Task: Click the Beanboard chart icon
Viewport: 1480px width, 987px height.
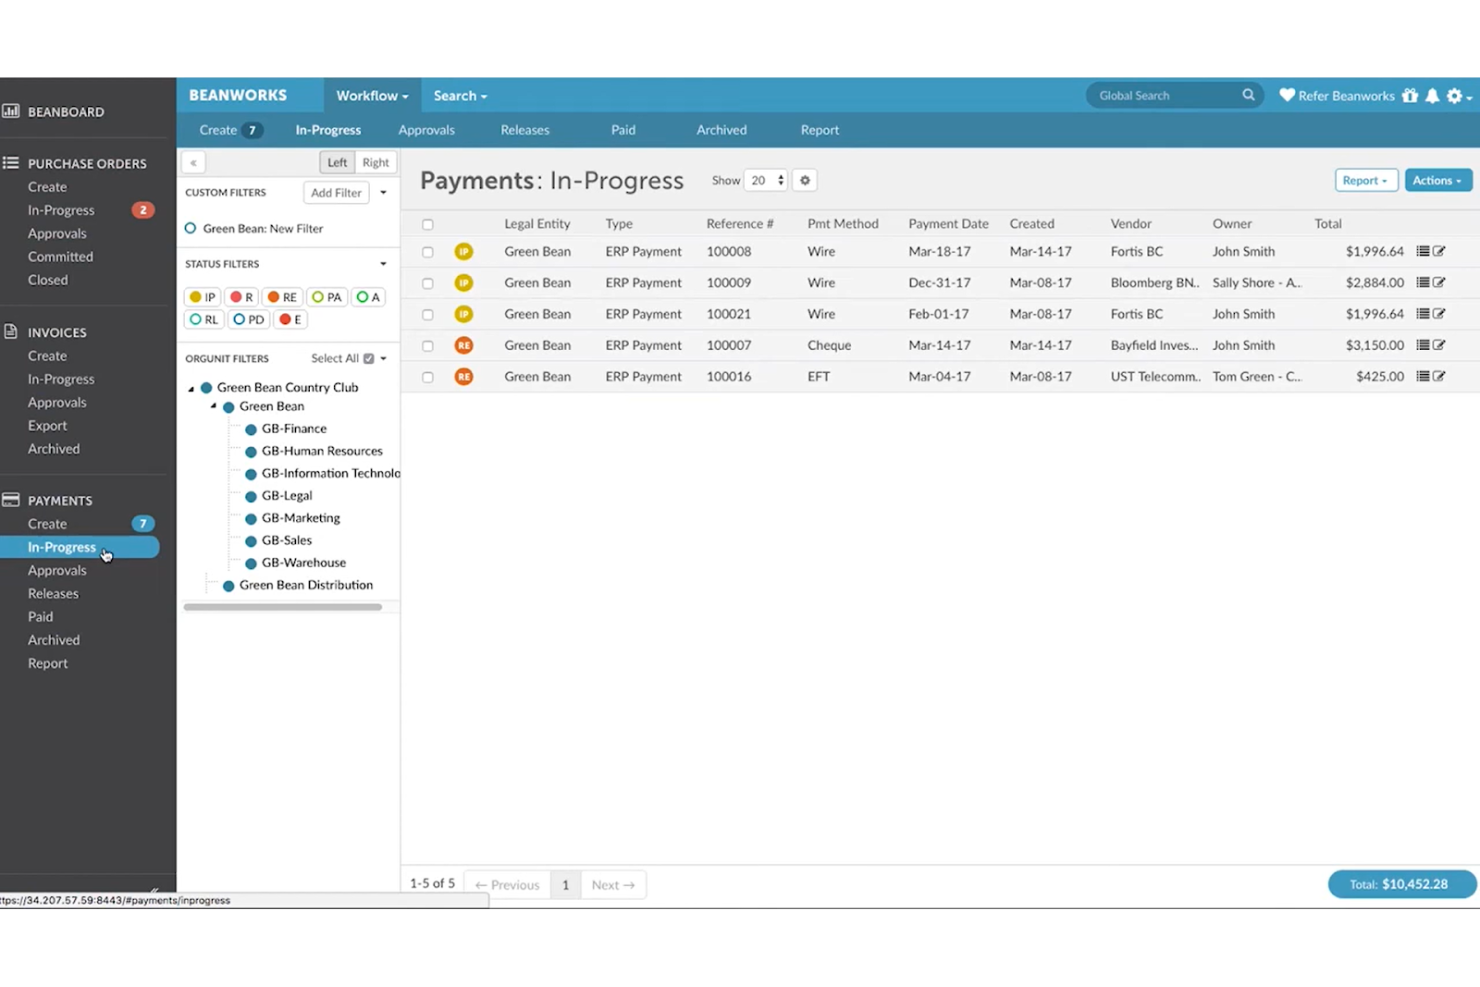Action: [11, 111]
